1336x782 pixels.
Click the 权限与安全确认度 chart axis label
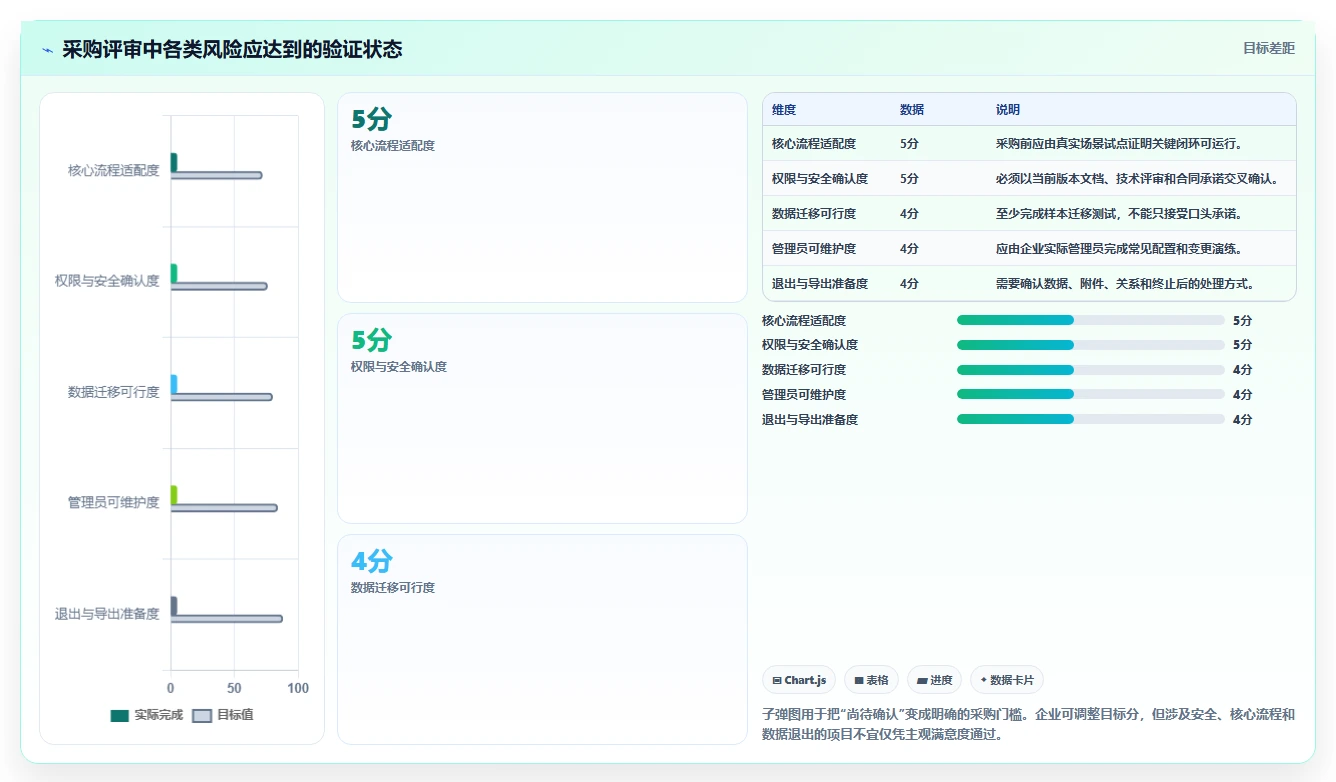pos(107,281)
